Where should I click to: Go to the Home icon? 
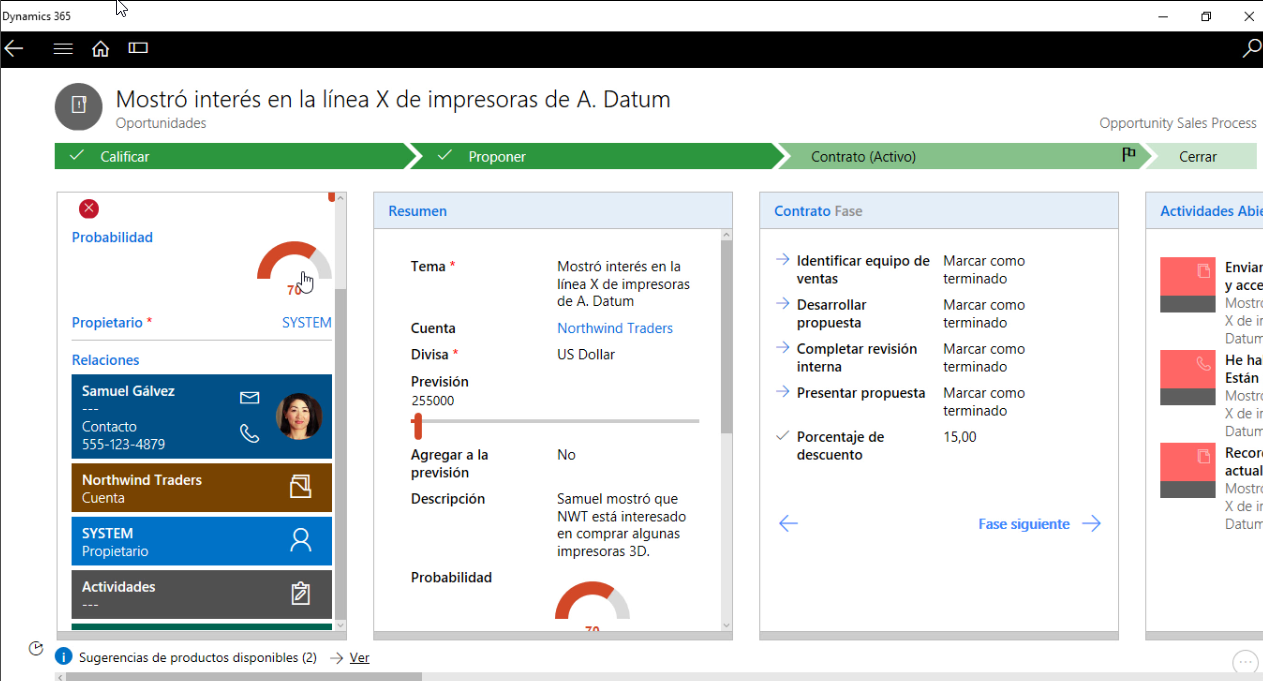click(x=100, y=48)
